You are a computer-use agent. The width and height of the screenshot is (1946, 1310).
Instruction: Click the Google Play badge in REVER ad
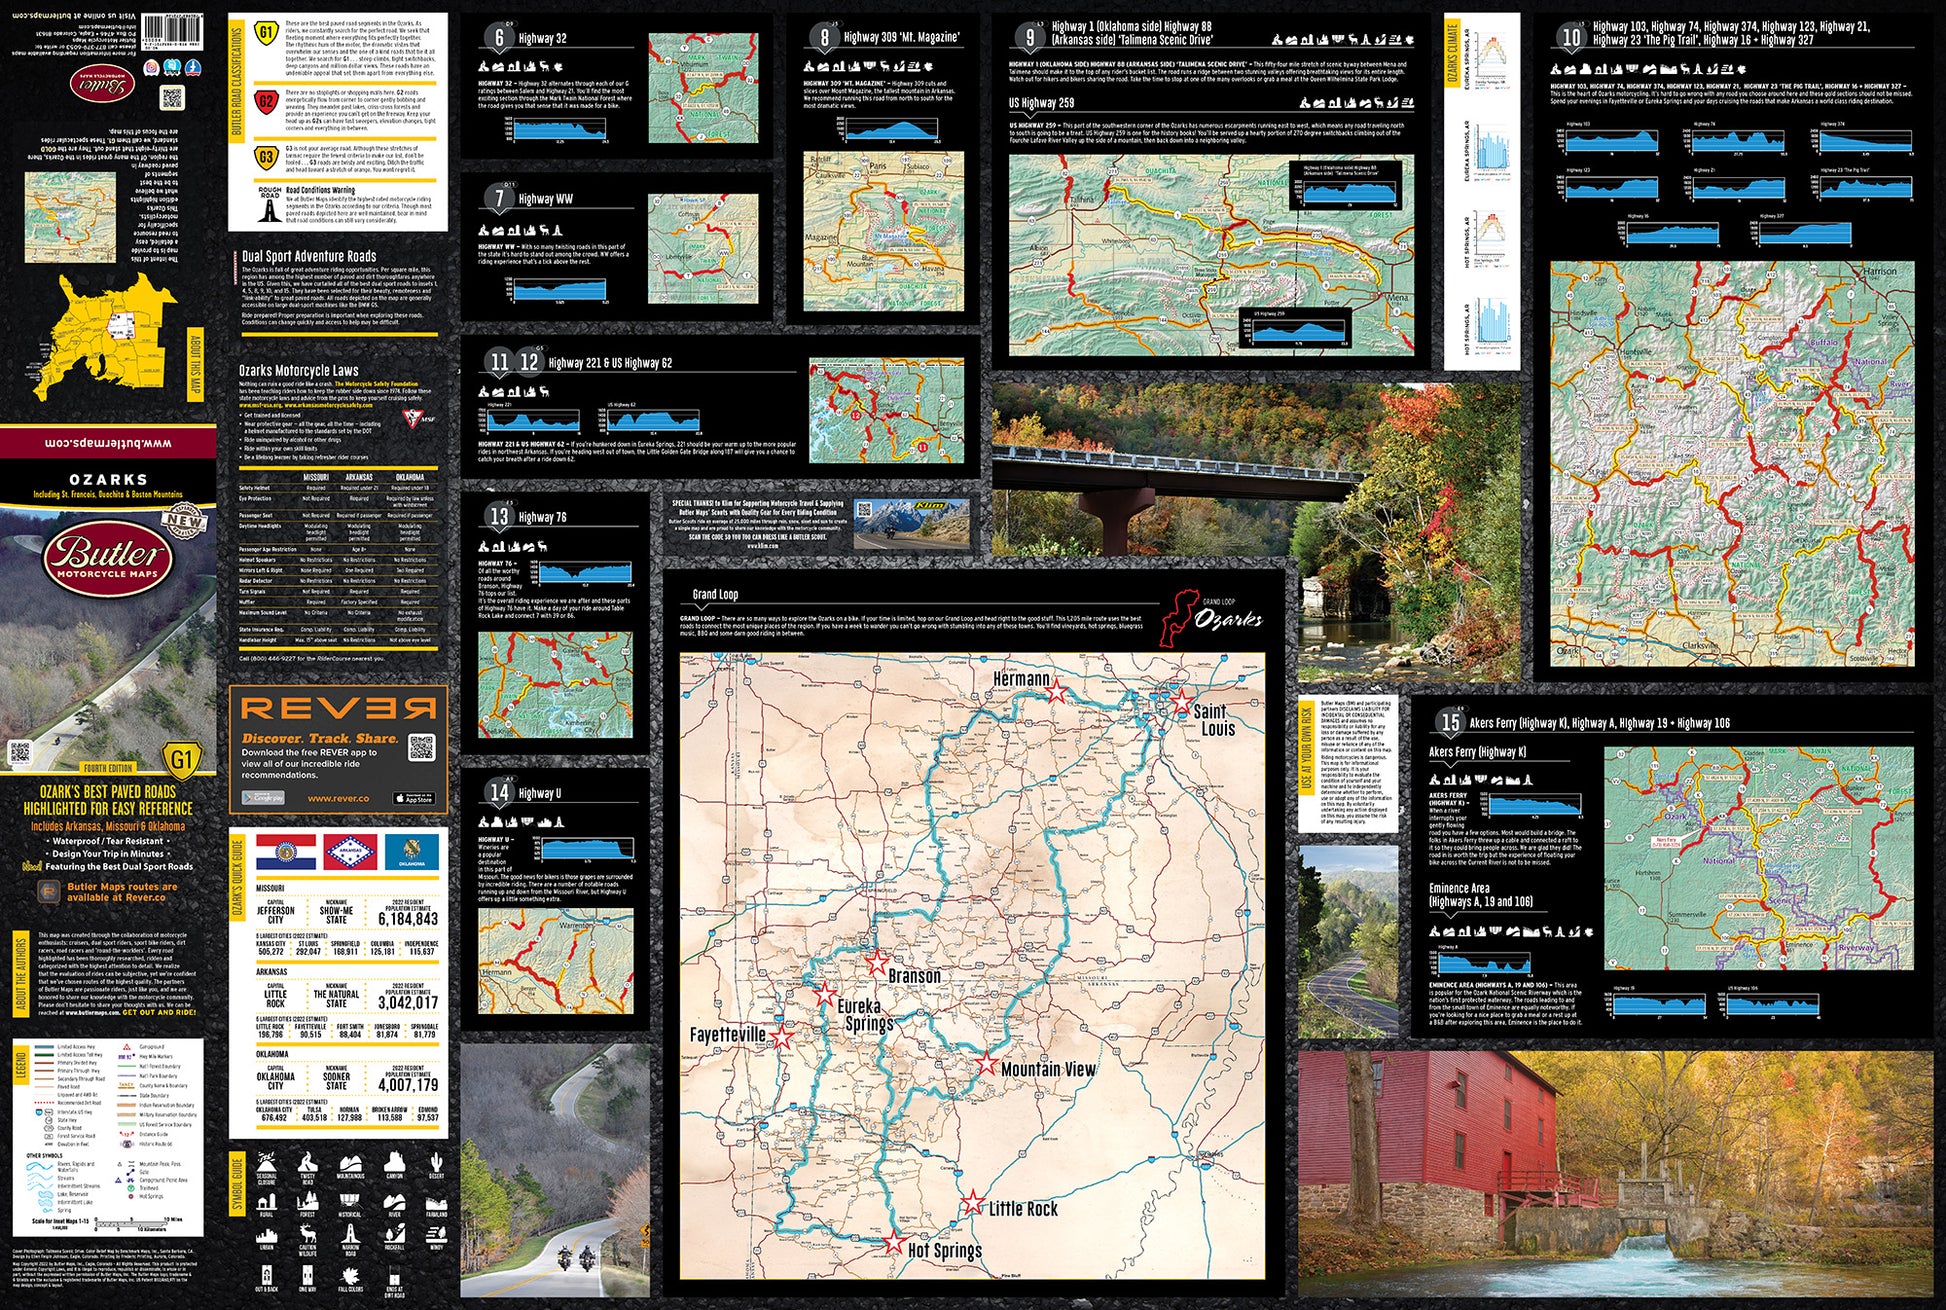click(x=263, y=798)
